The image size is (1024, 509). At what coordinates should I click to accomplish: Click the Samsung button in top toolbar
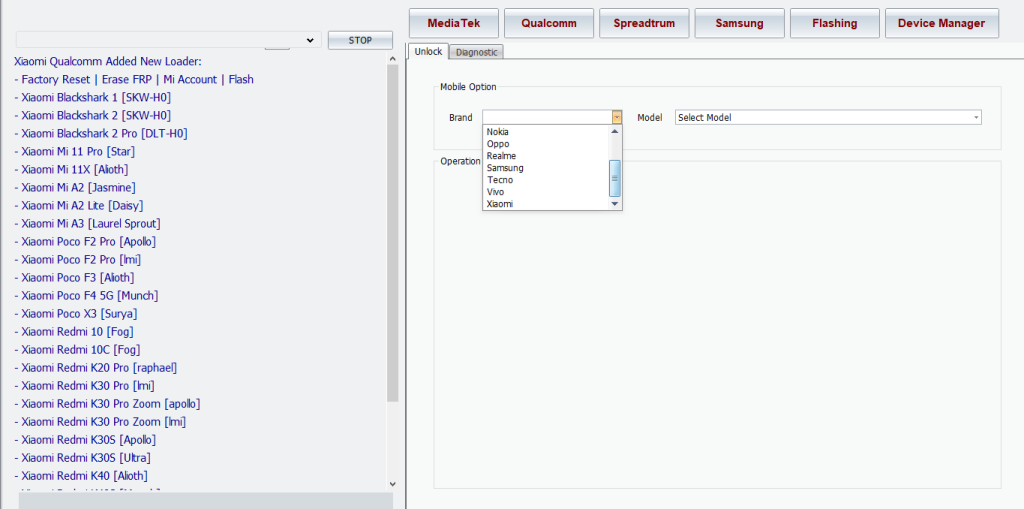[x=739, y=23]
